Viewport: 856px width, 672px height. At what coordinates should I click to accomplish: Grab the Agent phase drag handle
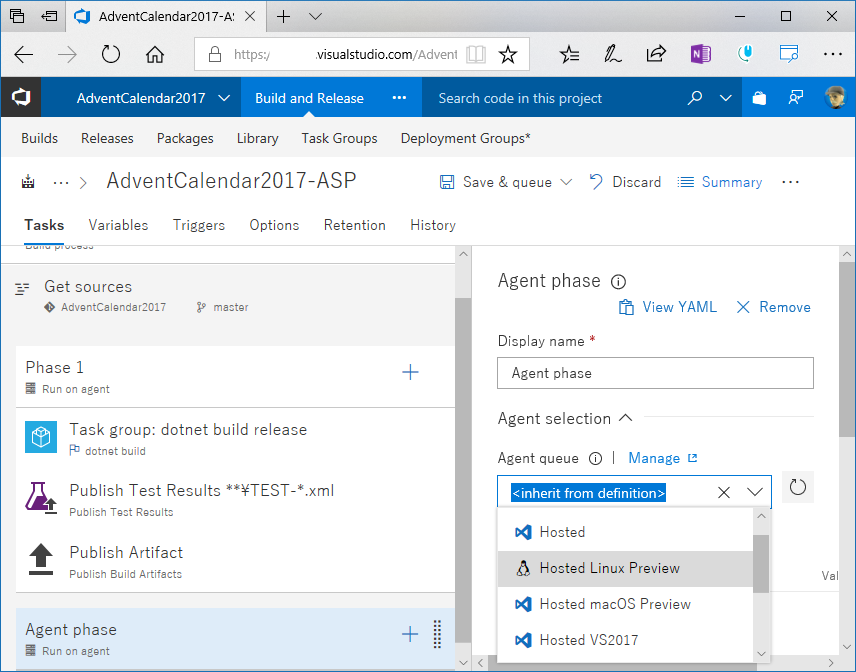pyautogui.click(x=437, y=634)
